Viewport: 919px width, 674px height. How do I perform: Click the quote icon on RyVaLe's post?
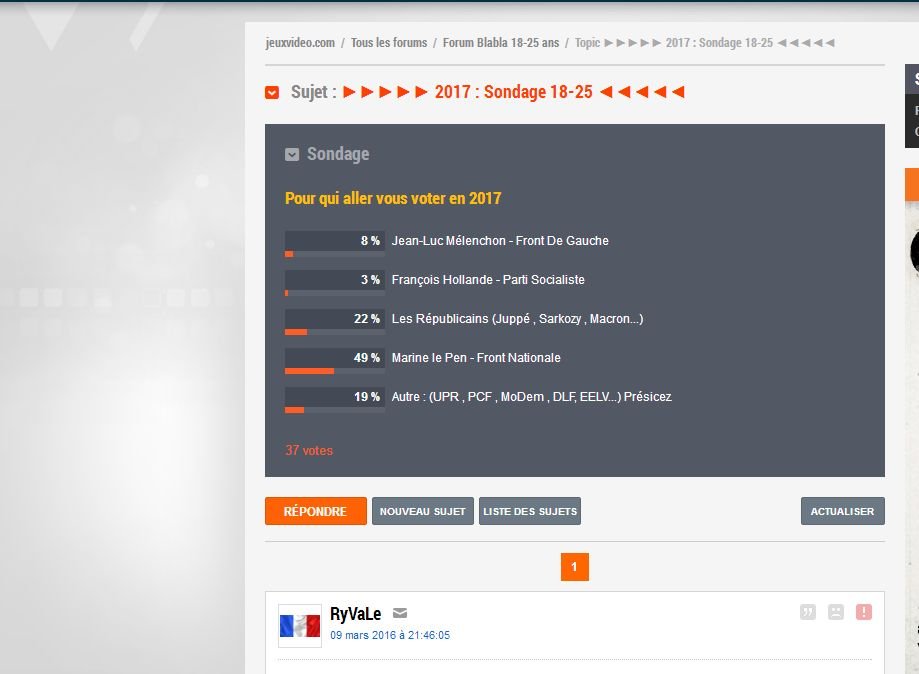click(808, 612)
